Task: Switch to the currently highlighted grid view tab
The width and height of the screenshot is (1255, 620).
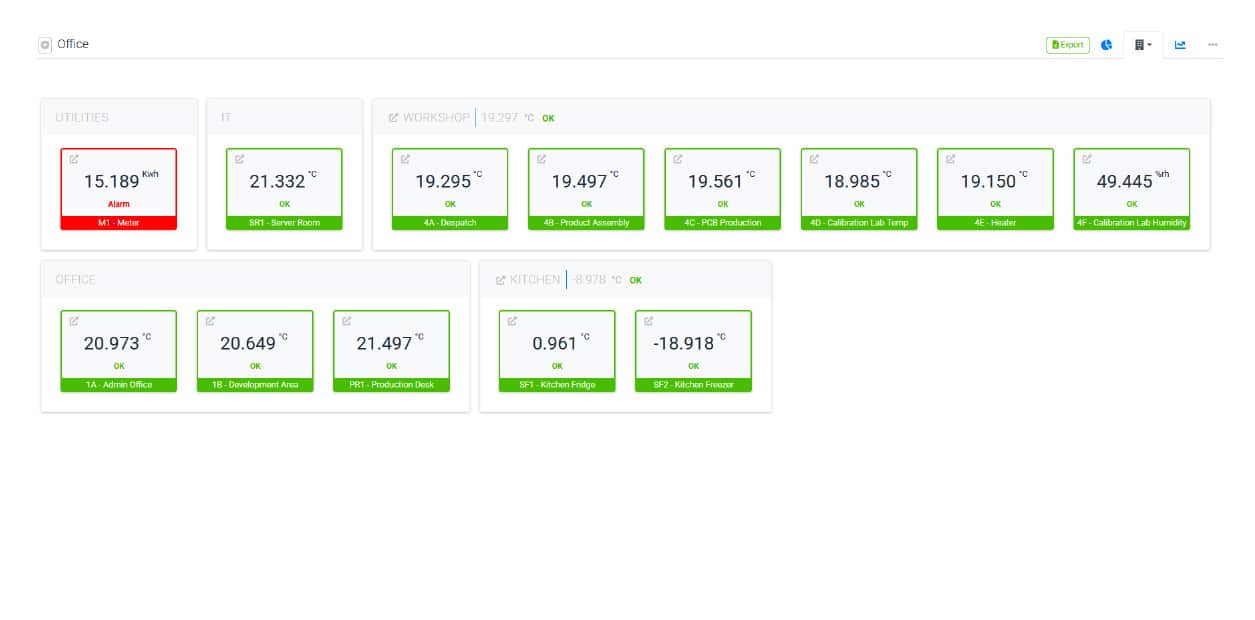Action: click(x=1140, y=45)
